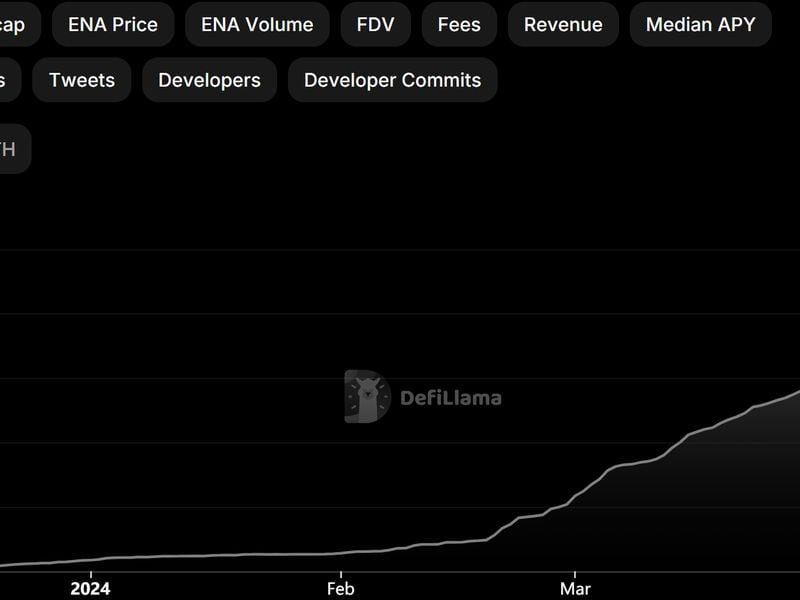The width and height of the screenshot is (800, 600).
Task: Switch chart denomination to ETH
Action: 12,148
